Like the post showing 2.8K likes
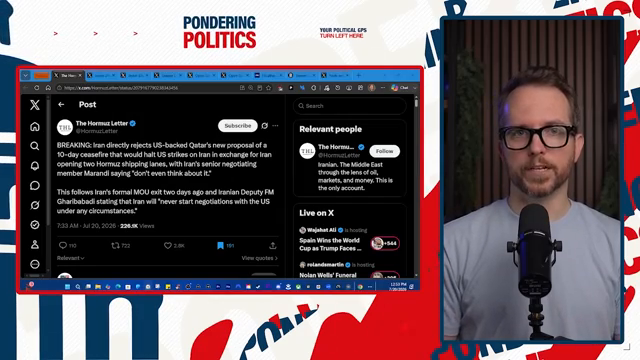This screenshot has height=360, width=640. [174, 245]
